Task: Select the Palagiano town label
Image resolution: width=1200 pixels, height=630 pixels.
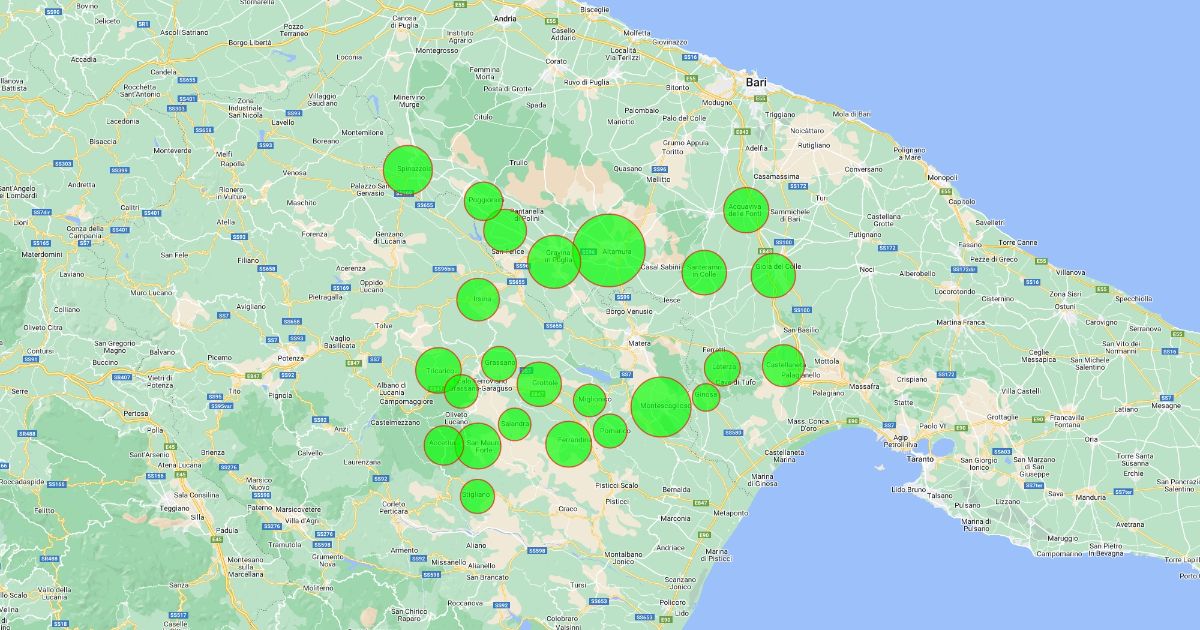Action: point(829,393)
